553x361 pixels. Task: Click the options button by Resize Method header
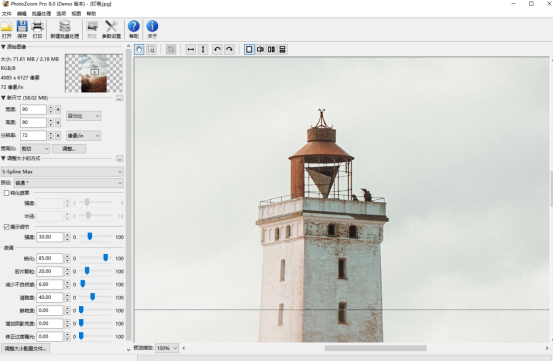(120, 159)
